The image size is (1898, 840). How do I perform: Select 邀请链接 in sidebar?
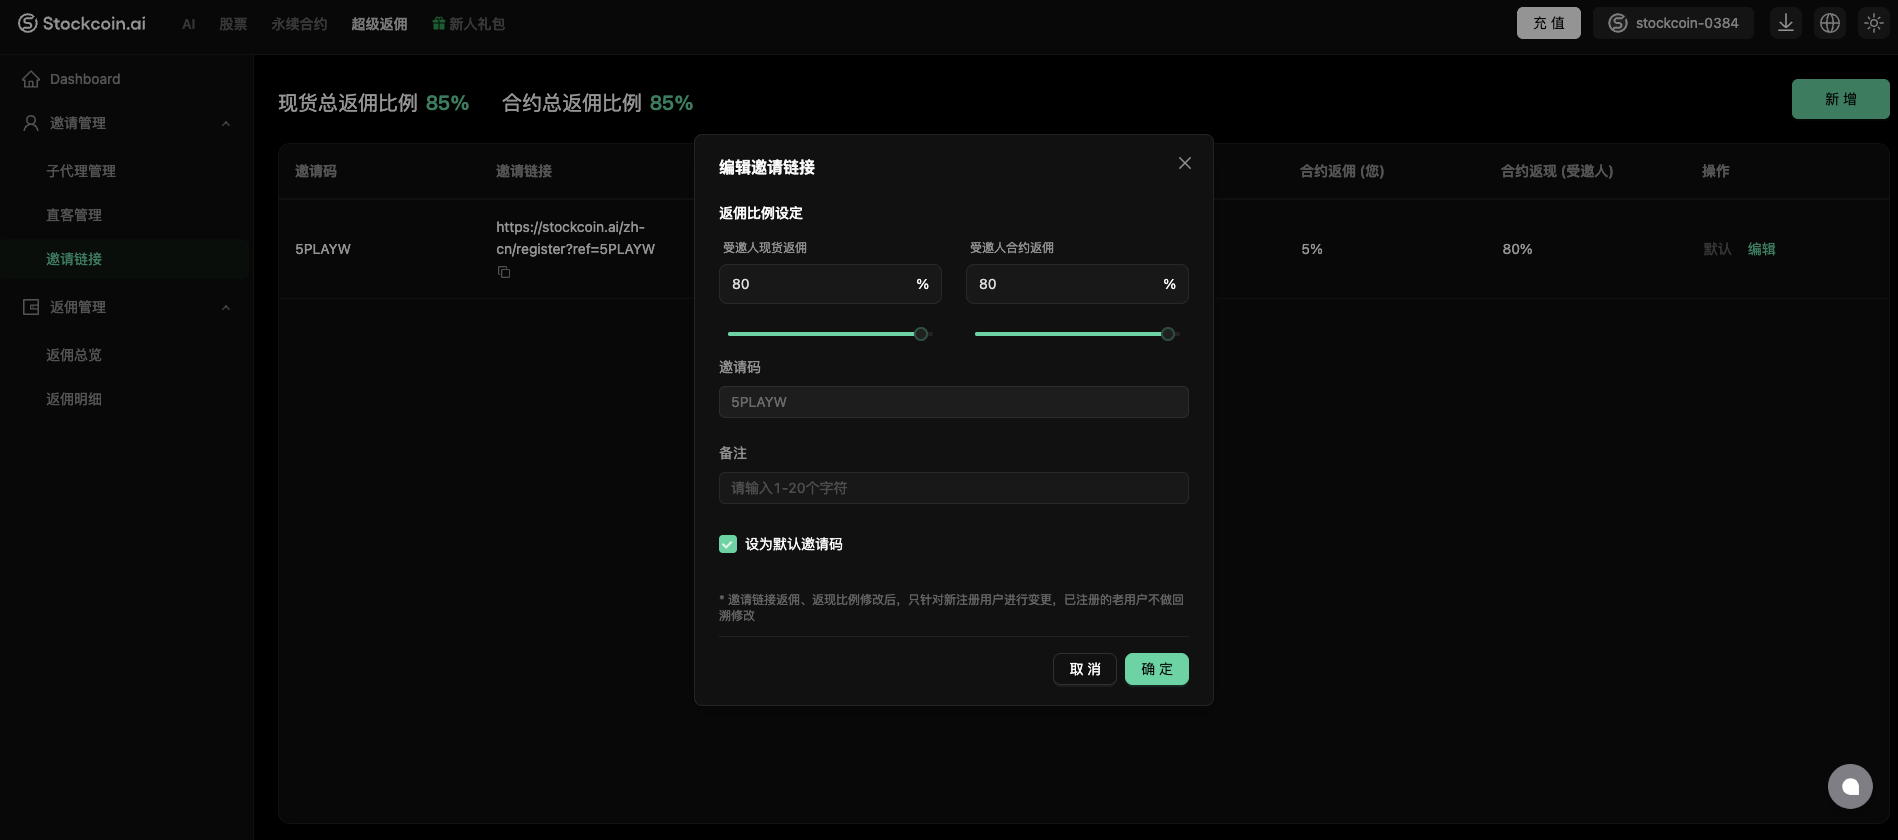(x=74, y=259)
